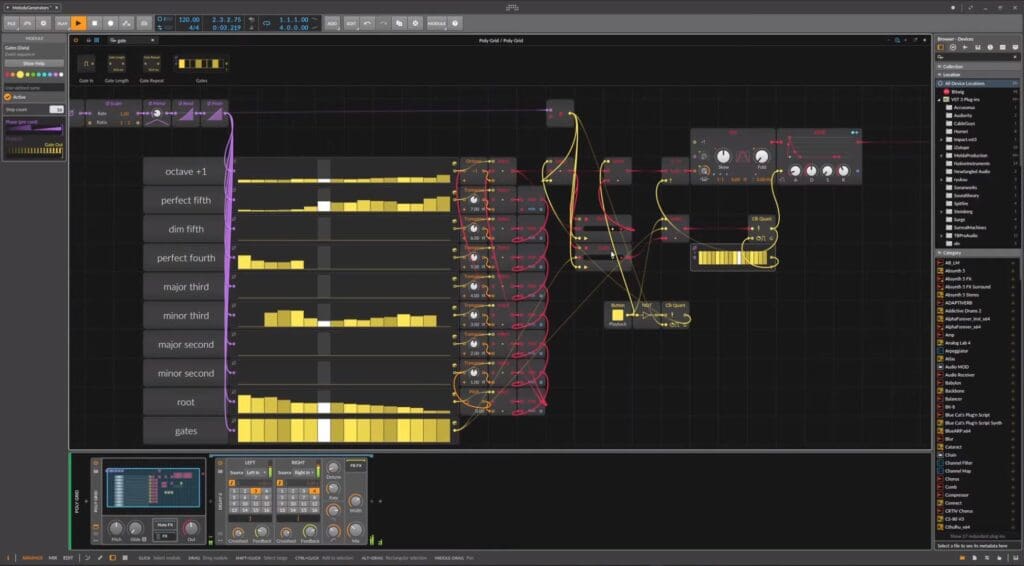Click the Mix knob in the delay device
This screenshot has width=1024, height=566.
click(x=355, y=529)
